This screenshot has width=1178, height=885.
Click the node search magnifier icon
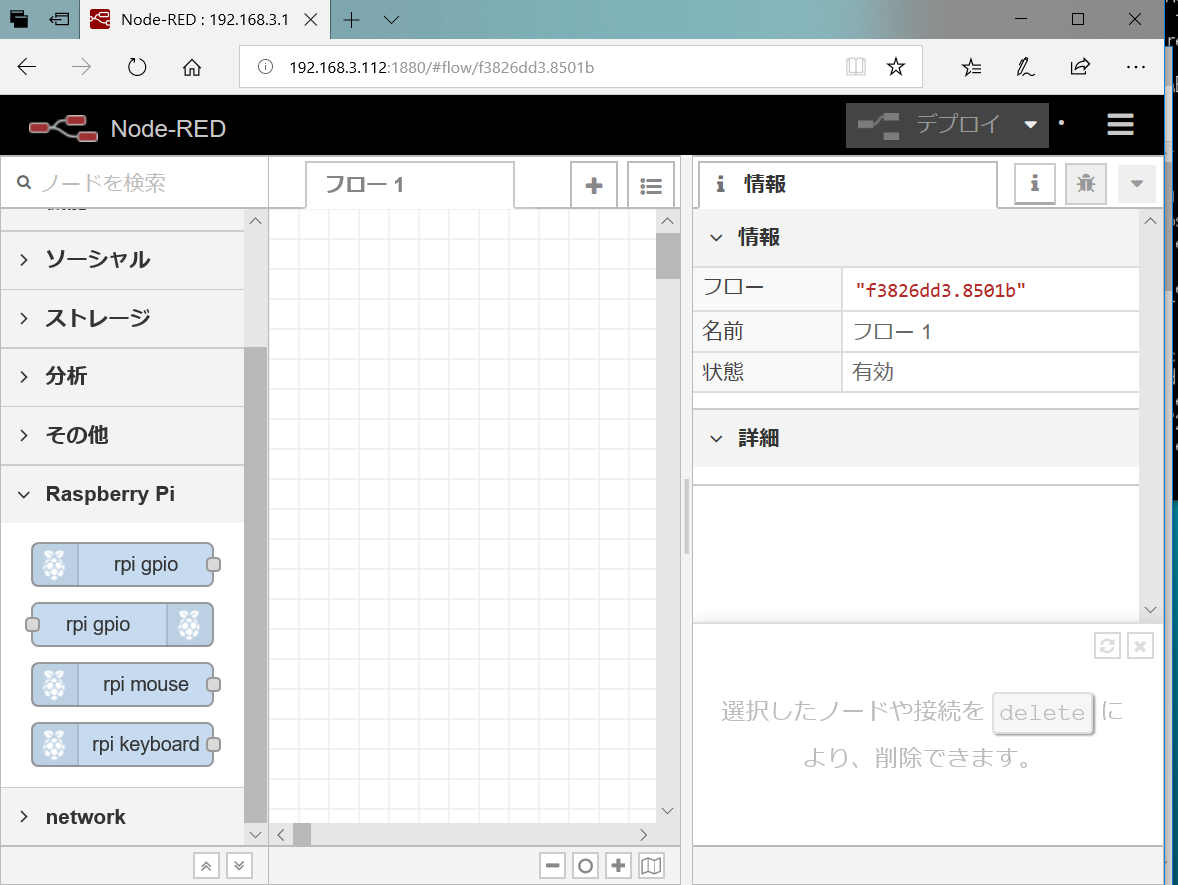coord(24,183)
